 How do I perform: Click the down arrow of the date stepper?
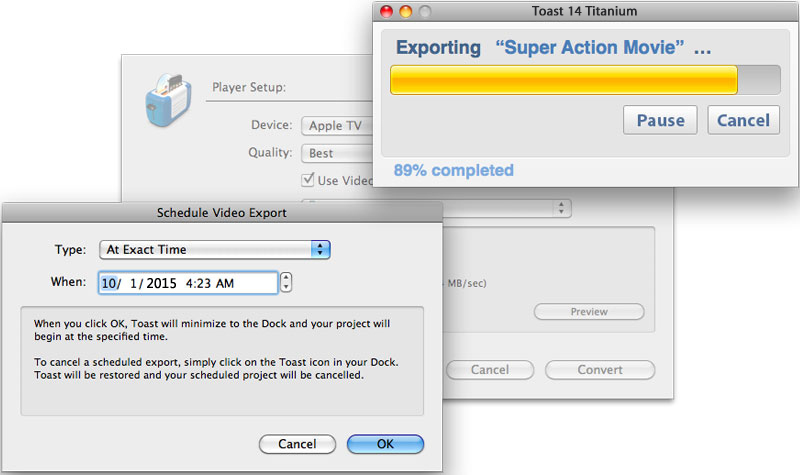287,288
